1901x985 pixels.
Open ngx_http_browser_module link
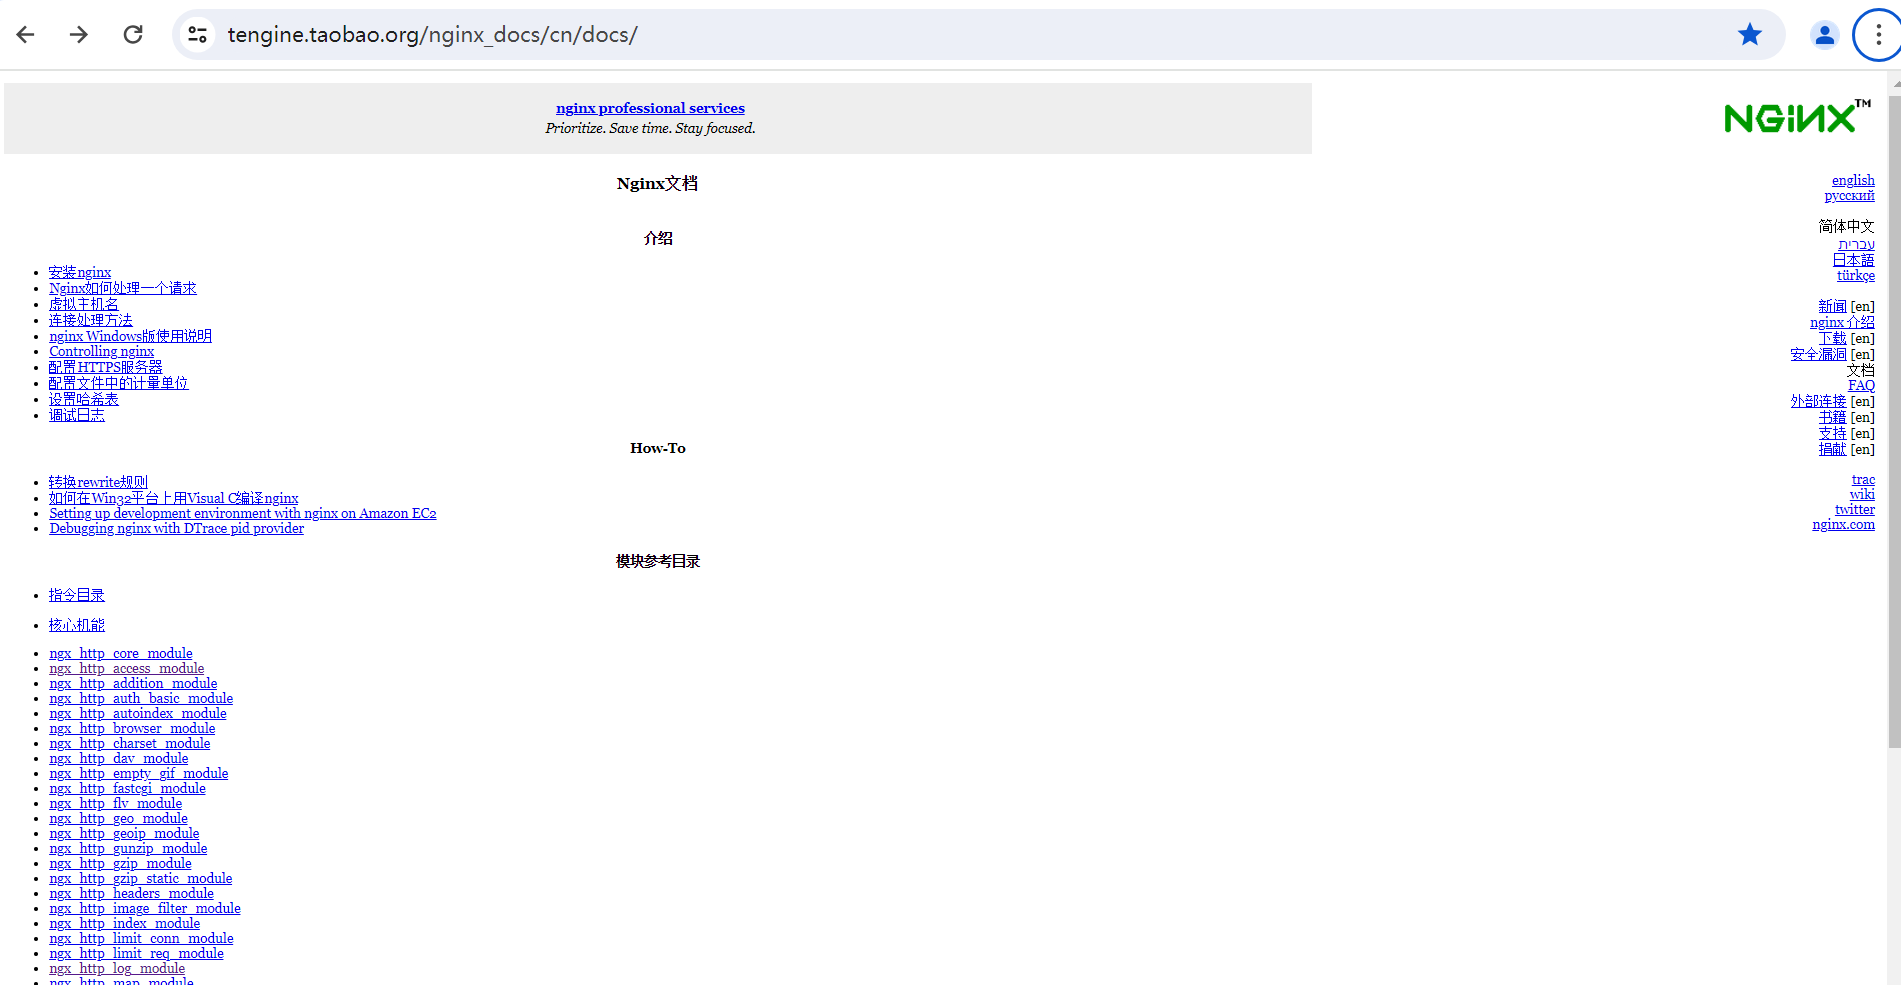click(132, 728)
